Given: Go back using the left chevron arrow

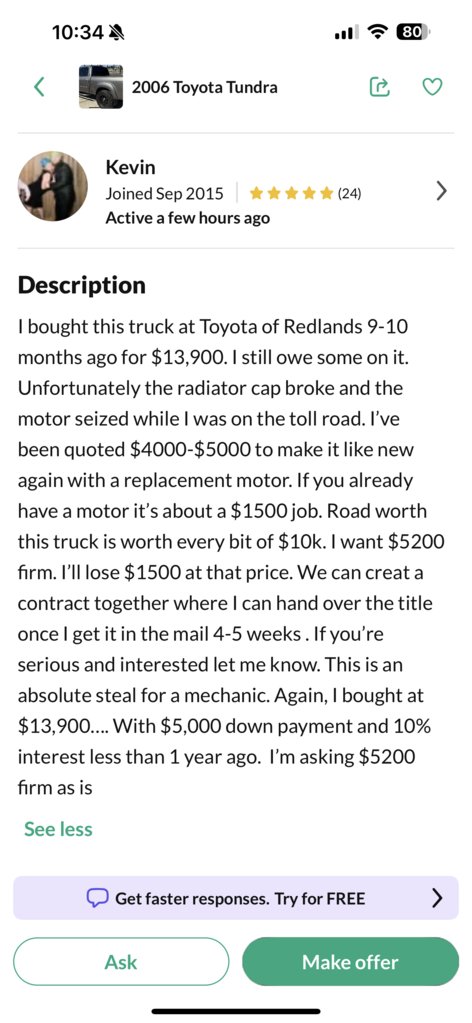Looking at the screenshot, I should point(40,87).
